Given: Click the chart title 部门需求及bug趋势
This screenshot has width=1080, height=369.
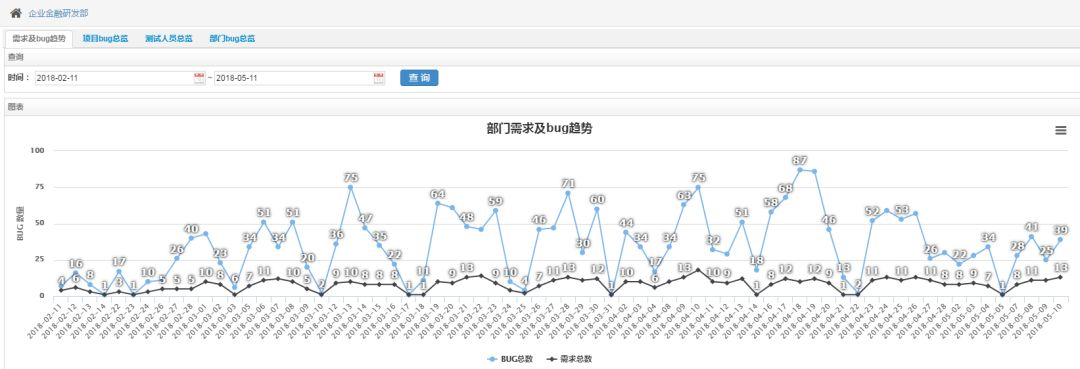Looking at the screenshot, I should pyautogui.click(x=539, y=129).
